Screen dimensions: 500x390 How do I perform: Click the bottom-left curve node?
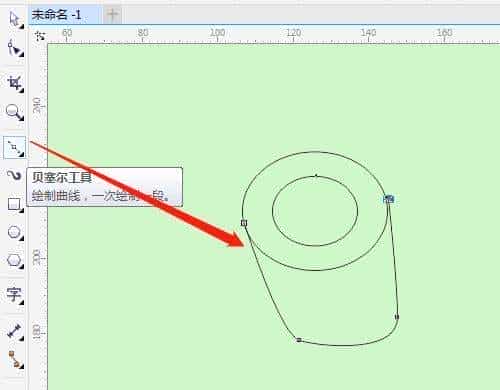tap(299, 340)
